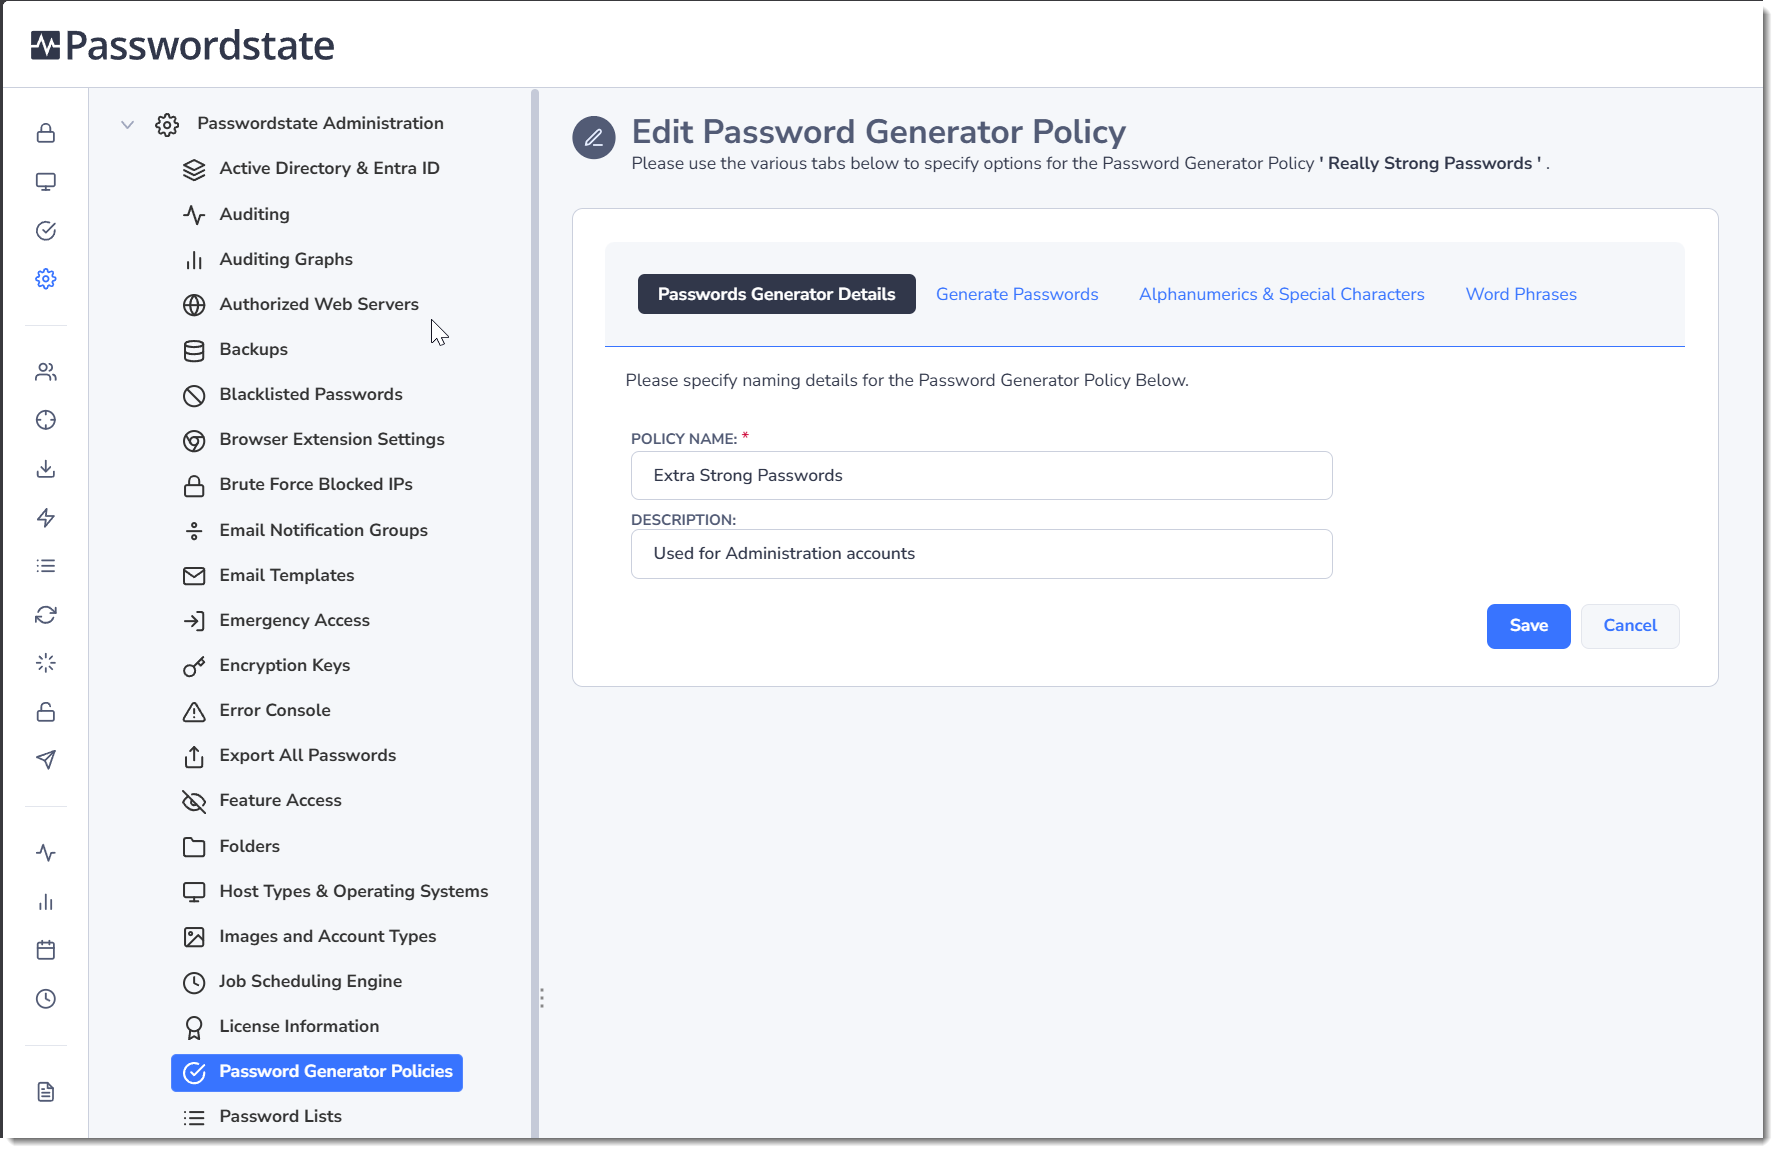Click the sidebar splitter handle dots
The image size is (1778, 1153).
pyautogui.click(x=541, y=998)
